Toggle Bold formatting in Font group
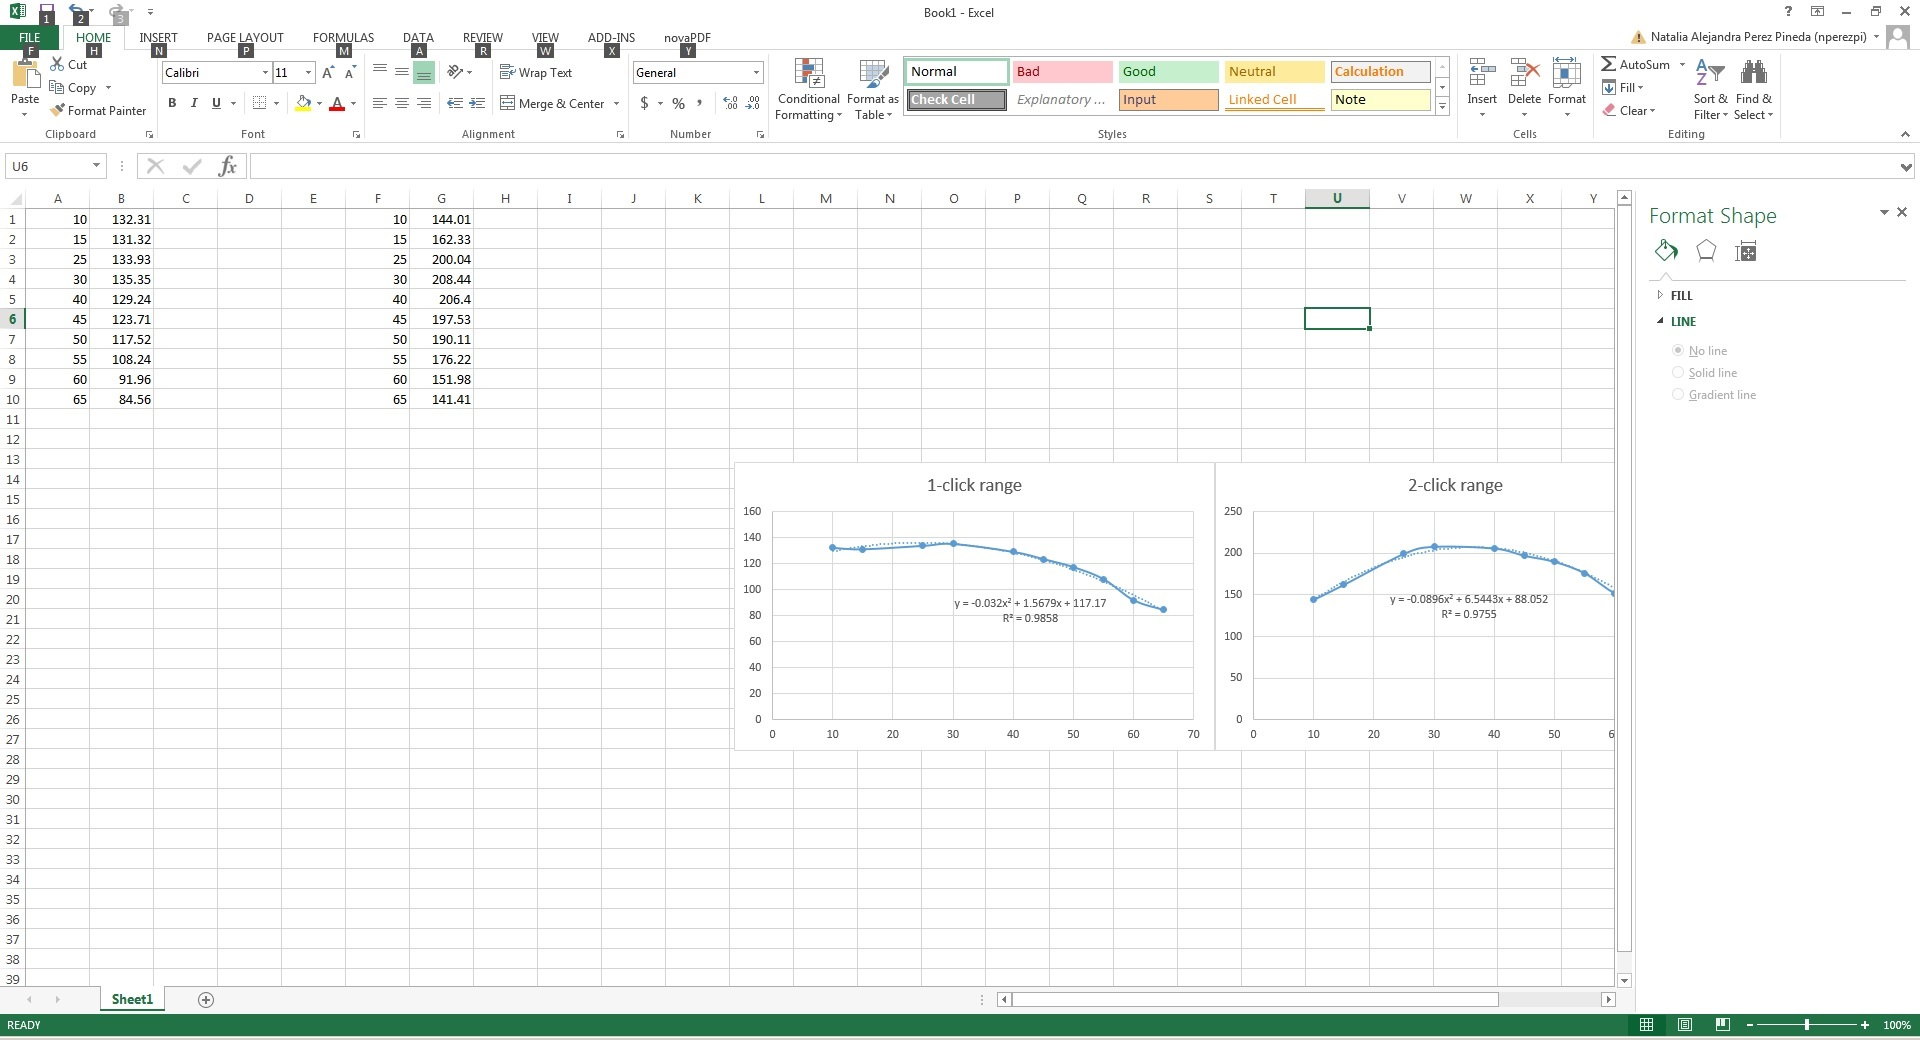Image resolution: width=1920 pixels, height=1040 pixels. [x=172, y=103]
